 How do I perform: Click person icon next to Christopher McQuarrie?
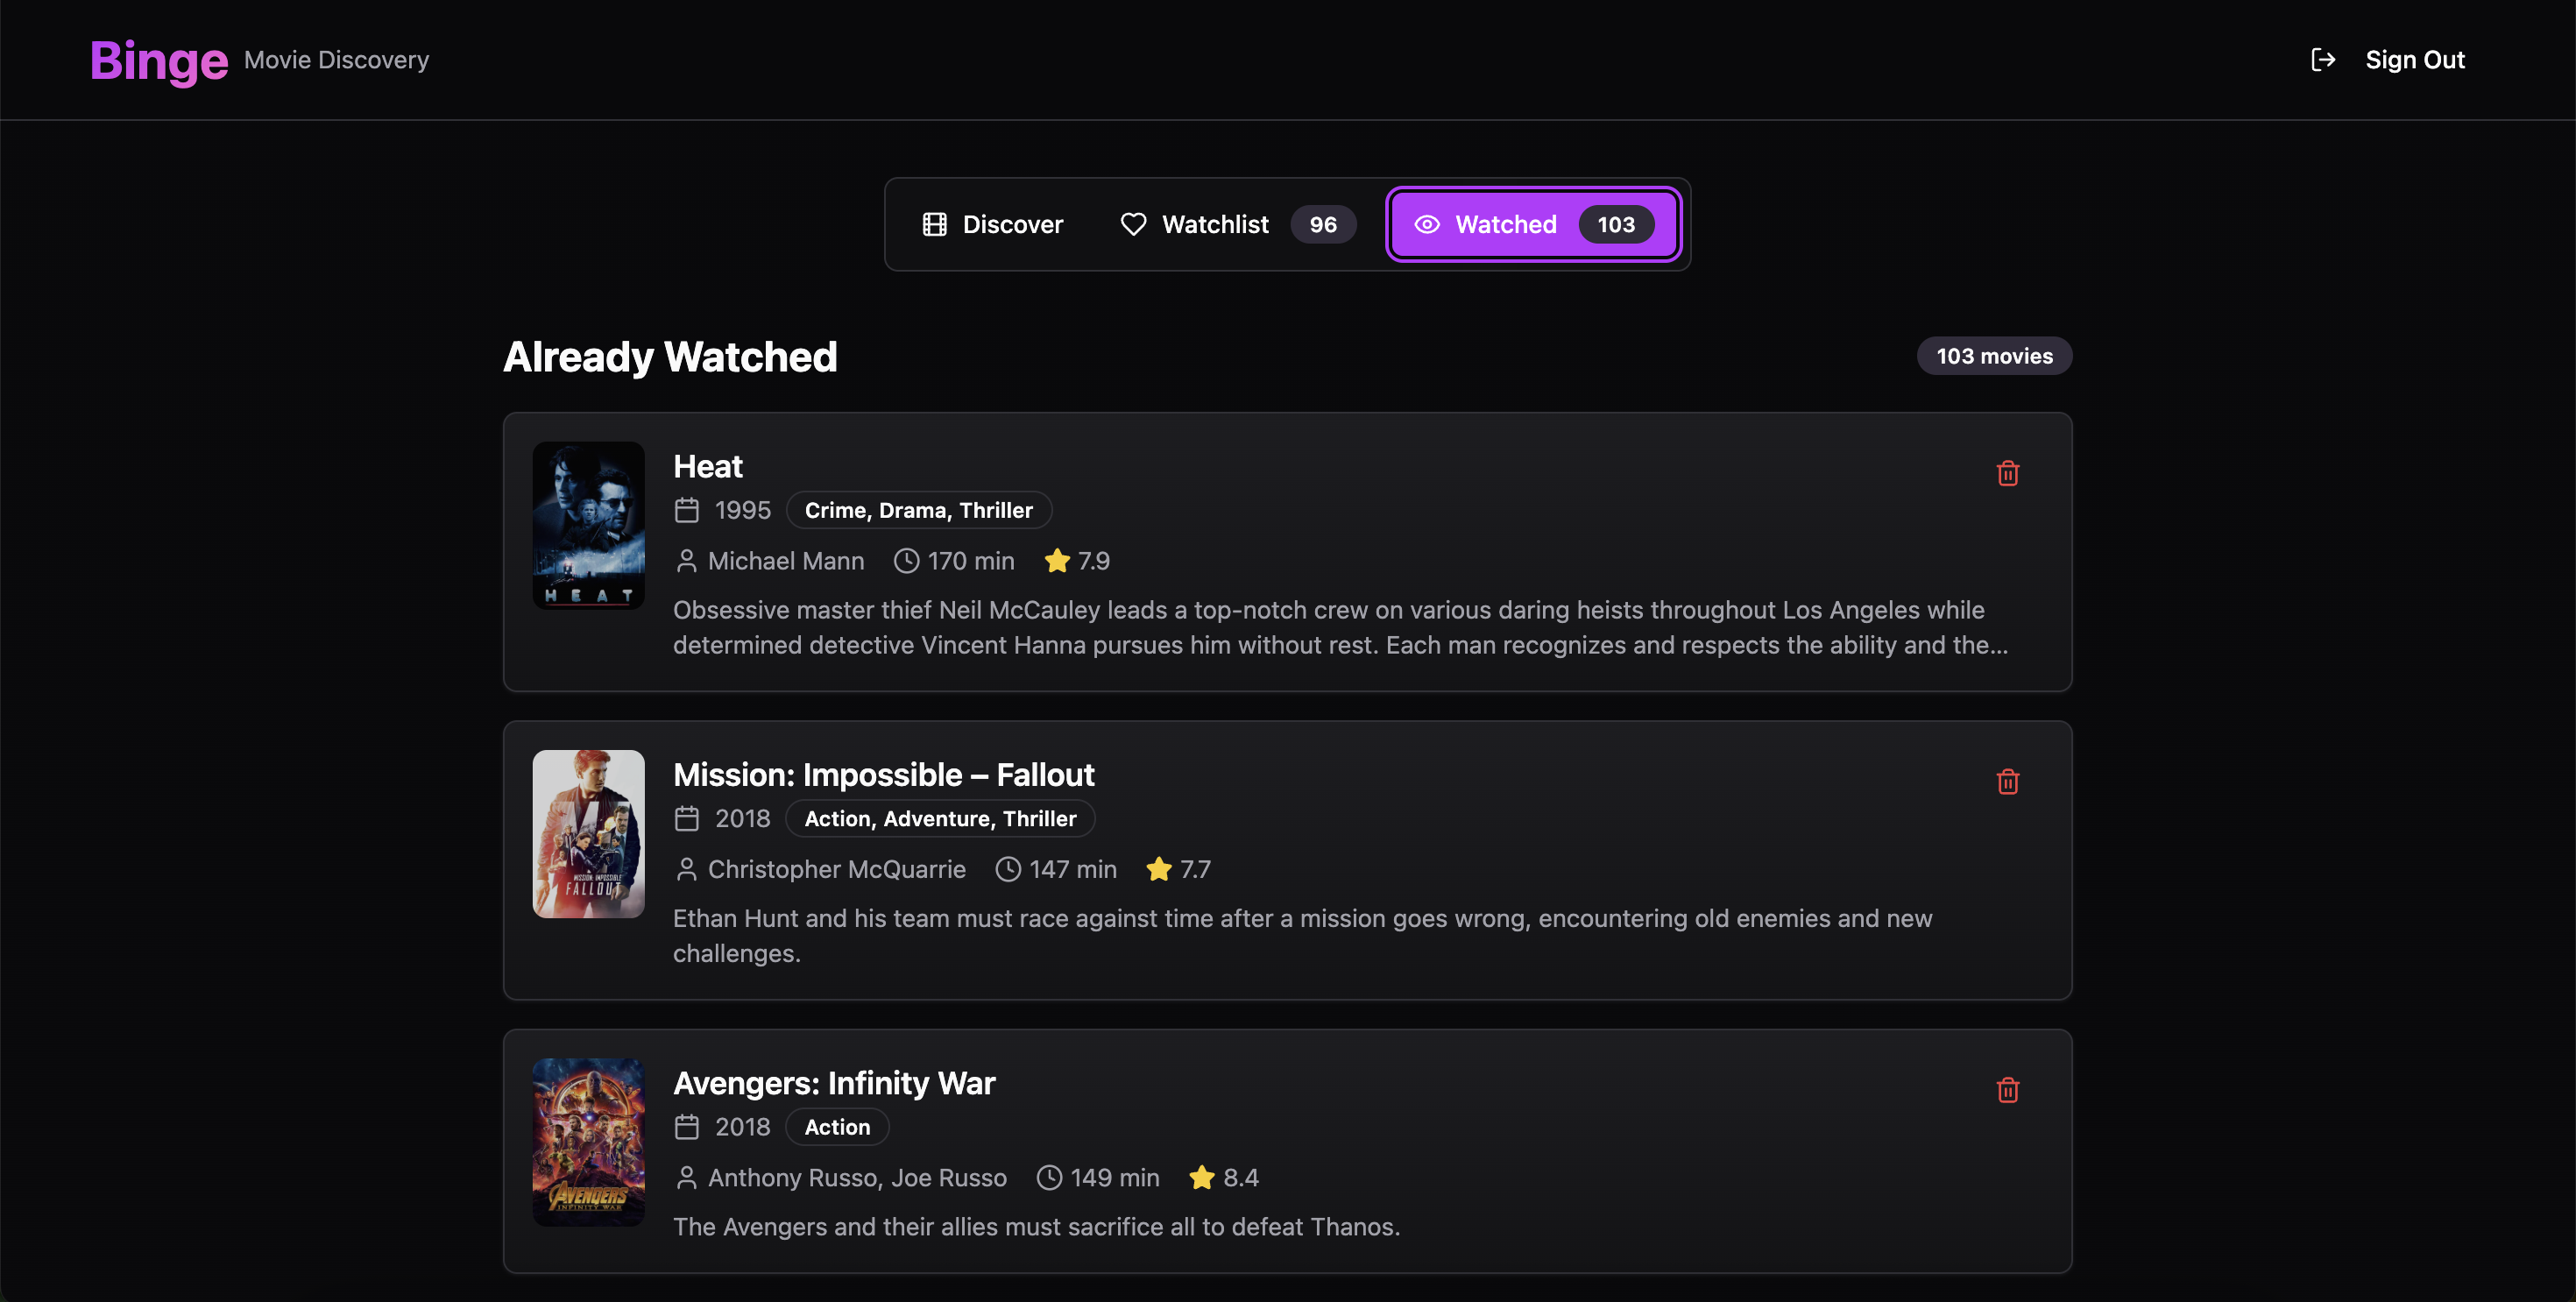(x=686, y=869)
